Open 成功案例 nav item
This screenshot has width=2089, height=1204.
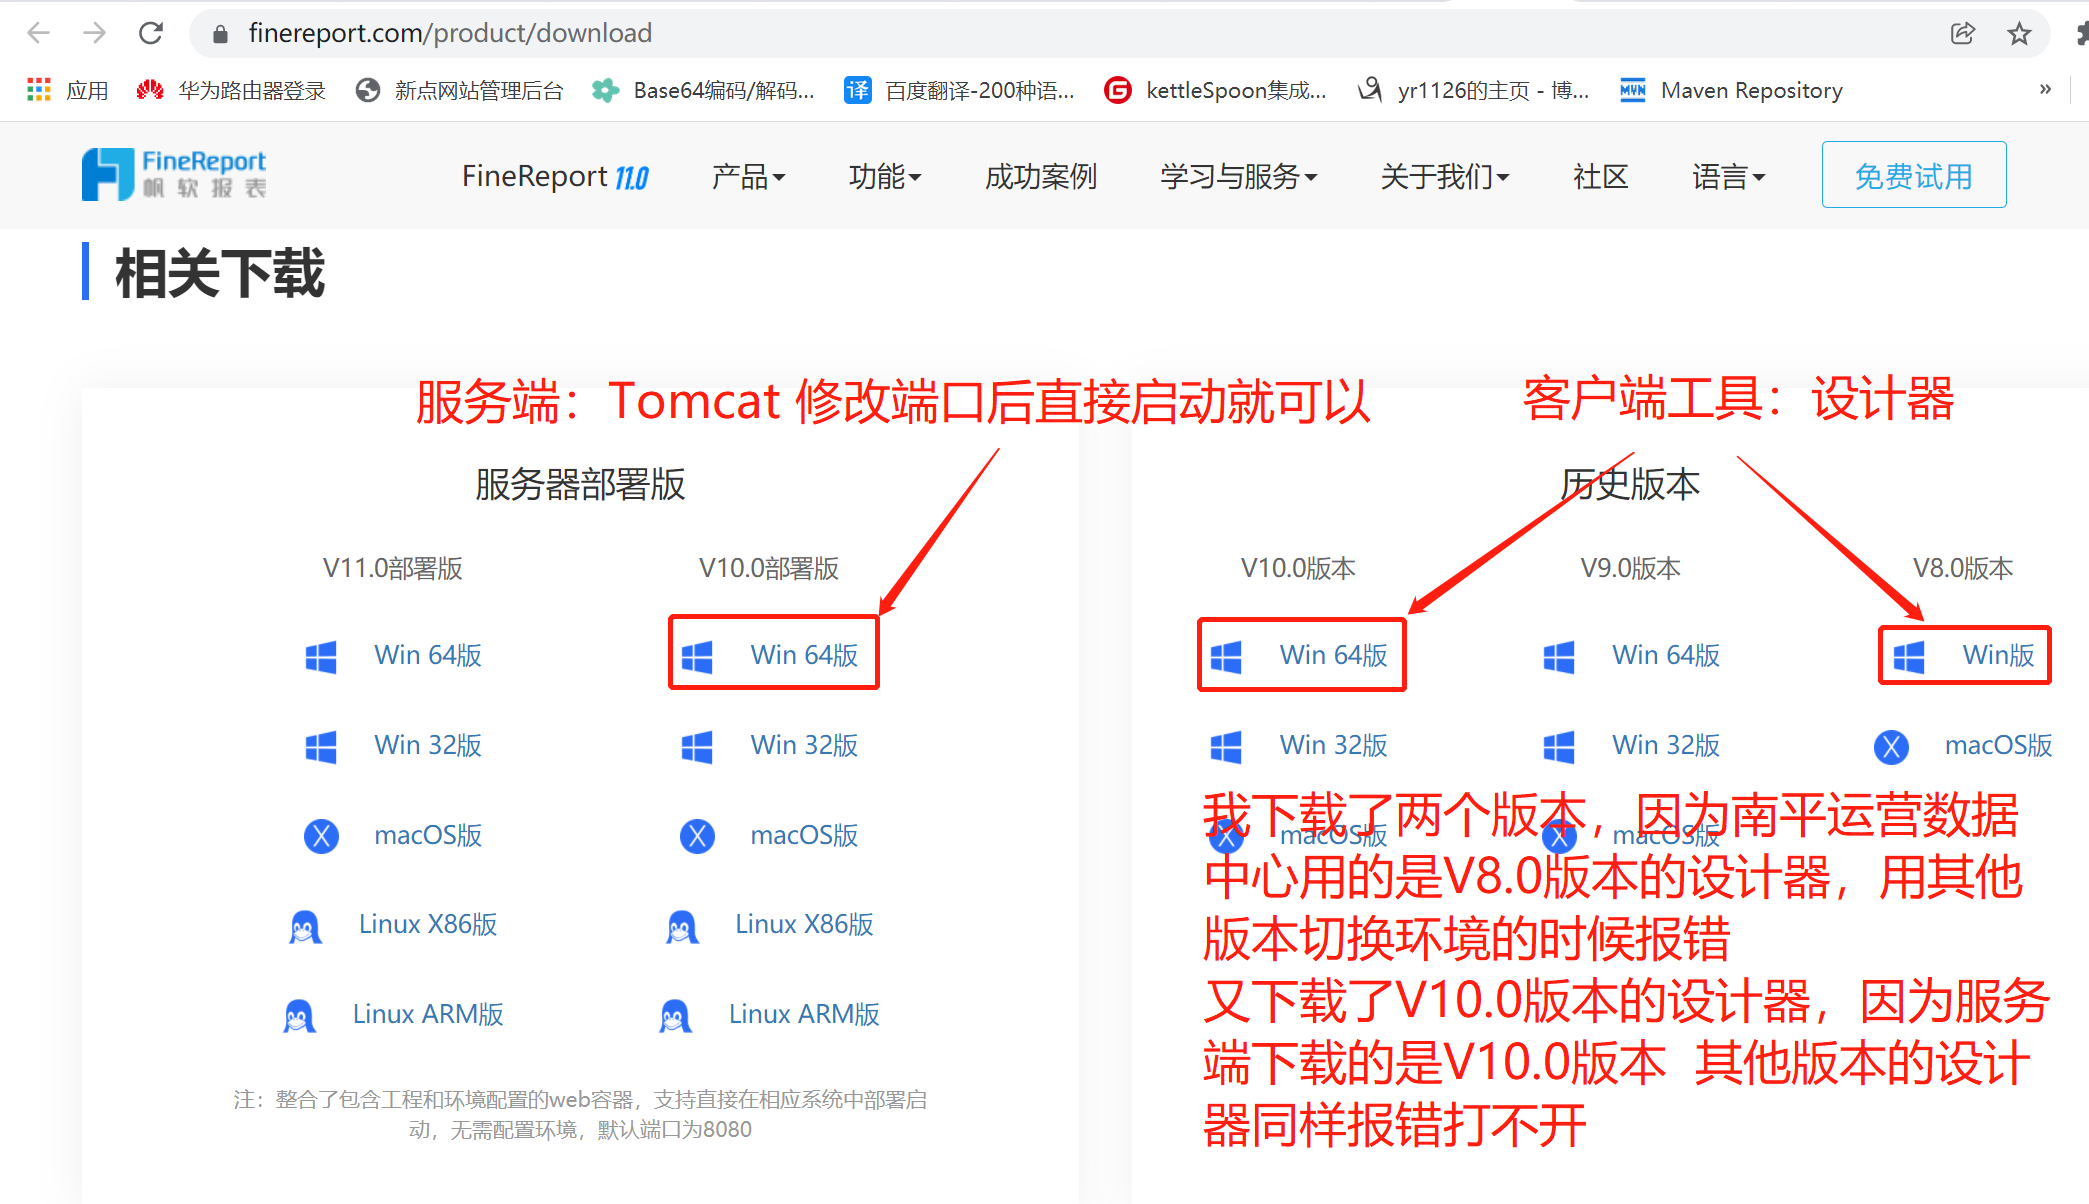tap(1040, 176)
